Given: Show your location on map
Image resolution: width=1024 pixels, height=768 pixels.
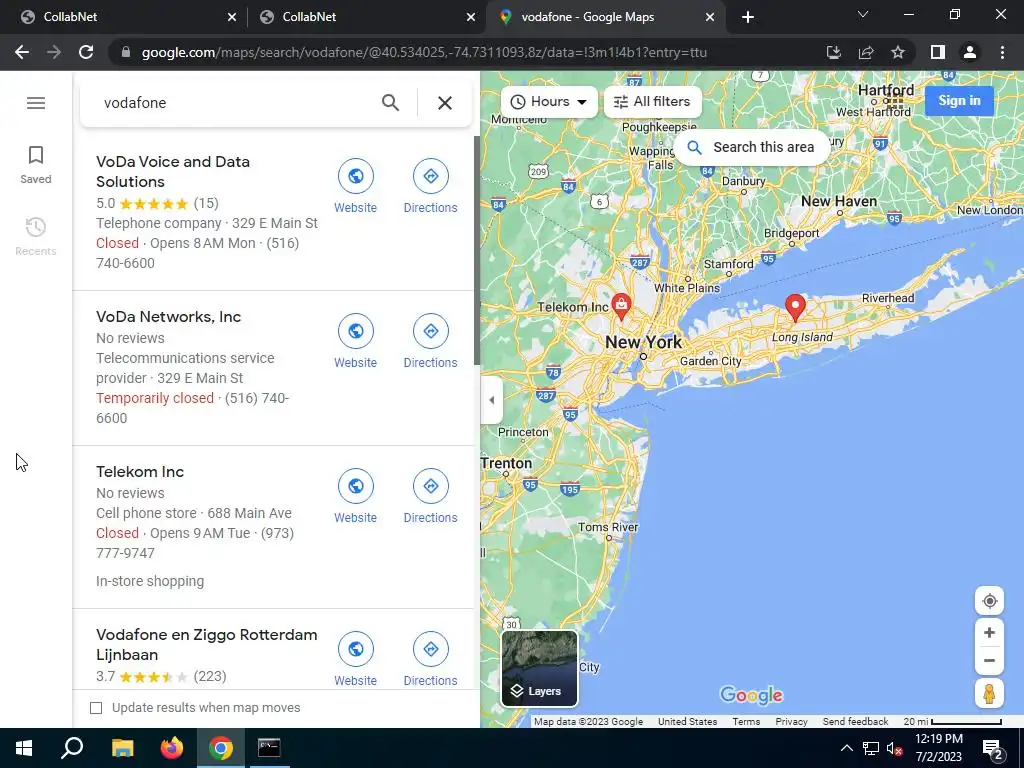Looking at the screenshot, I should pyautogui.click(x=989, y=601).
